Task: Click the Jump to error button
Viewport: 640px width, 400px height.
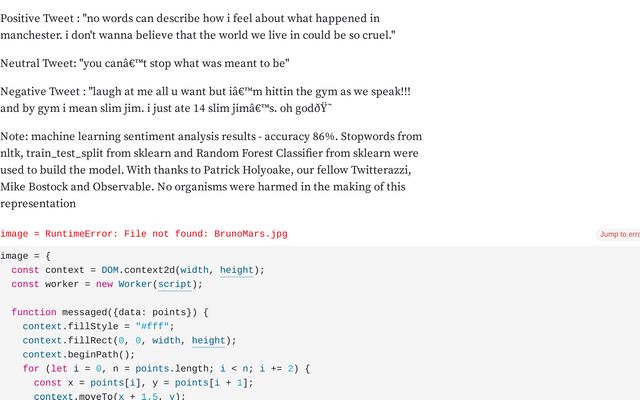Action: click(619, 234)
